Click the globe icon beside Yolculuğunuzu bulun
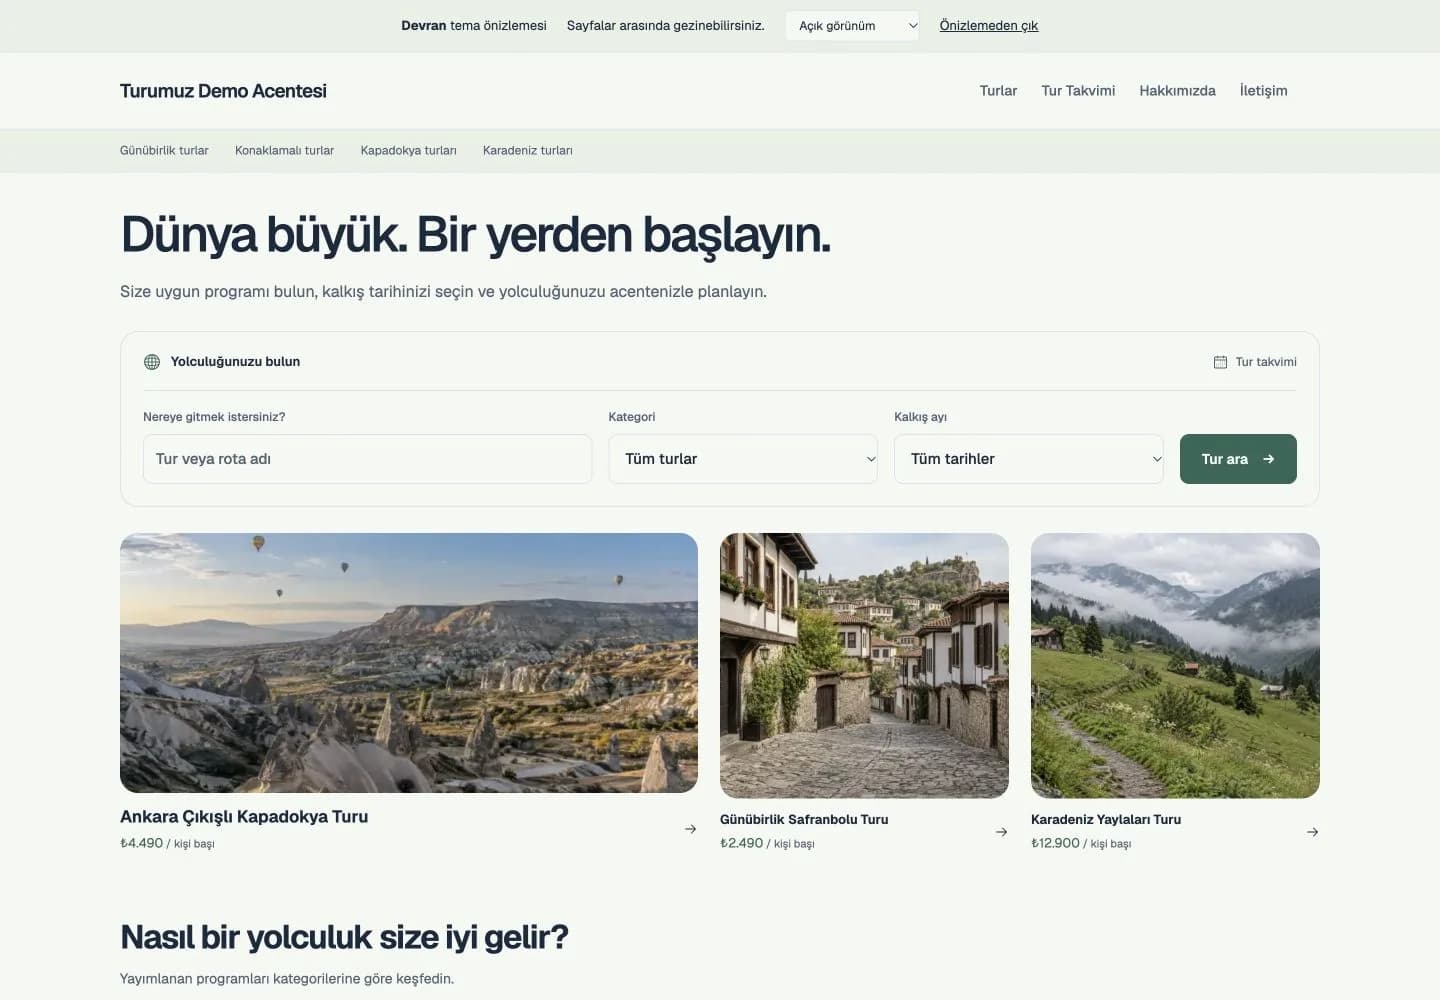Image resolution: width=1440 pixels, height=1000 pixels. 152,362
